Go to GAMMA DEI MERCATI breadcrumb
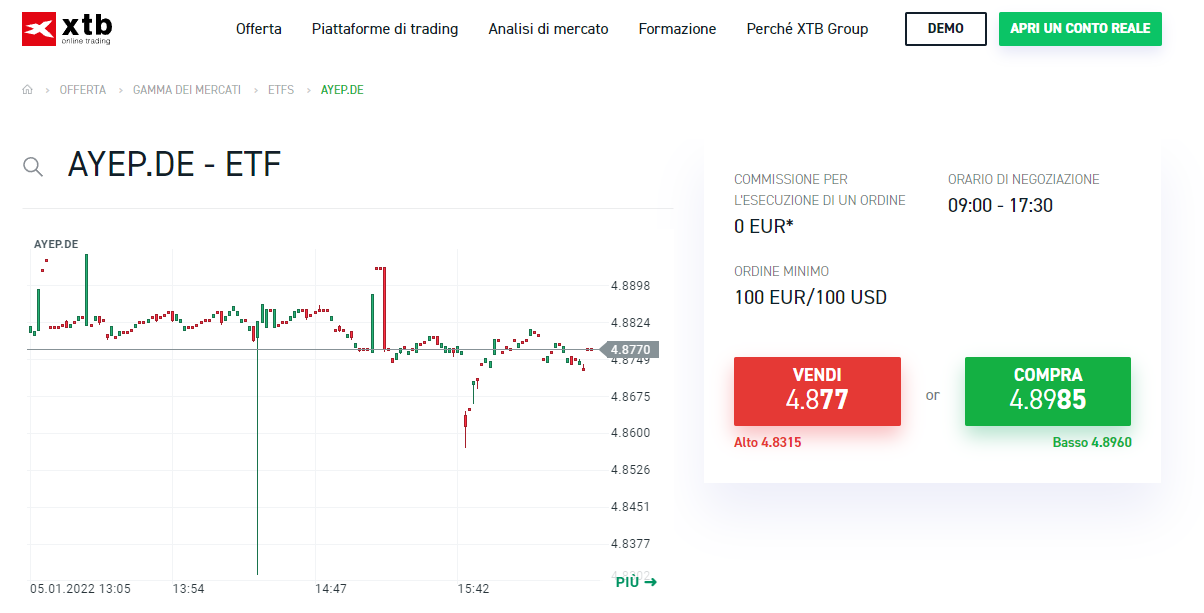The image size is (1204, 613). click(187, 90)
